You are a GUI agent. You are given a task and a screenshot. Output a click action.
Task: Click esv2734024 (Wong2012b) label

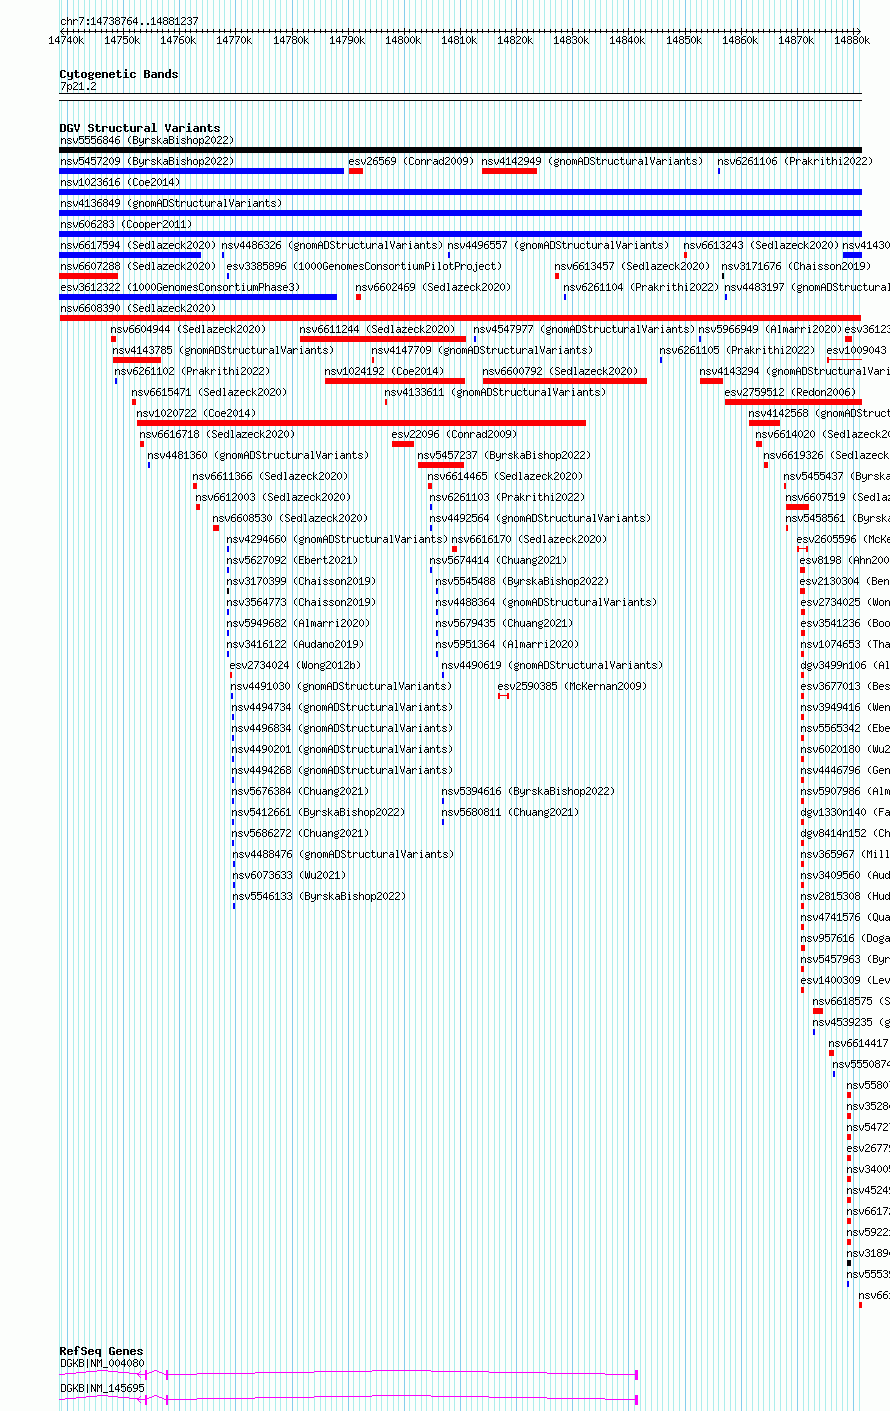pos(296,665)
